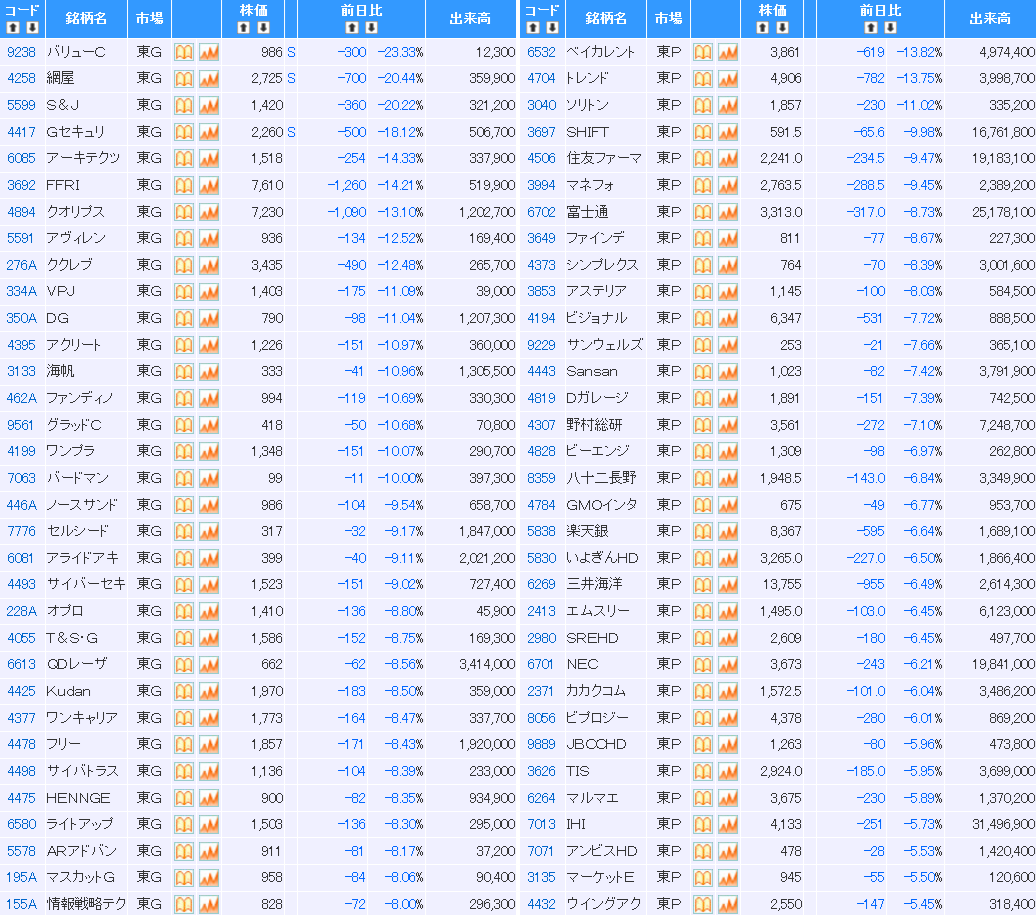Open the book icon for 野村総研
The width and height of the screenshot is (1036, 915).
click(703, 425)
